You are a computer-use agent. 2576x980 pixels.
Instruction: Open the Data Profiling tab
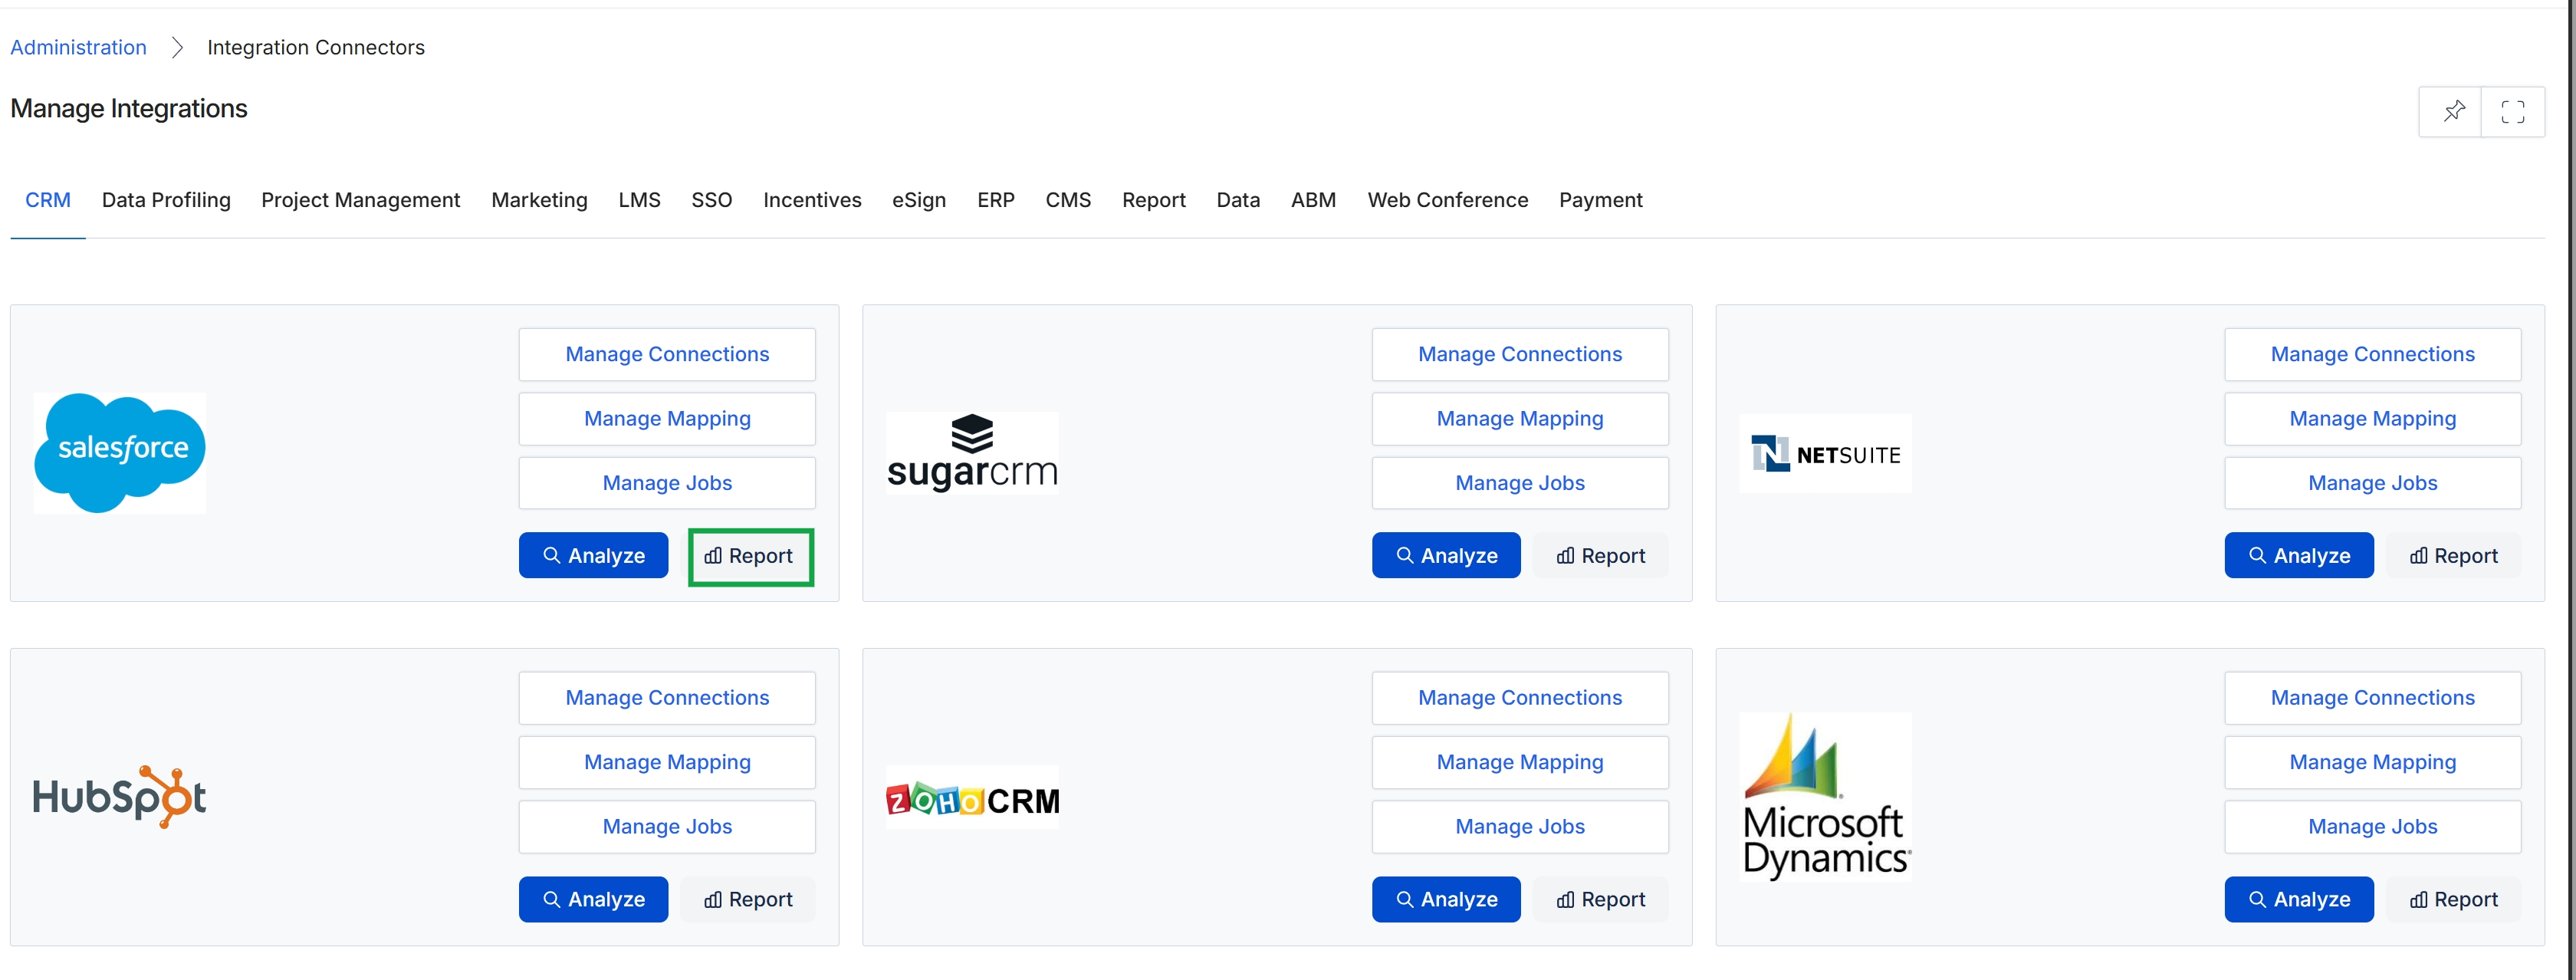pos(166,200)
